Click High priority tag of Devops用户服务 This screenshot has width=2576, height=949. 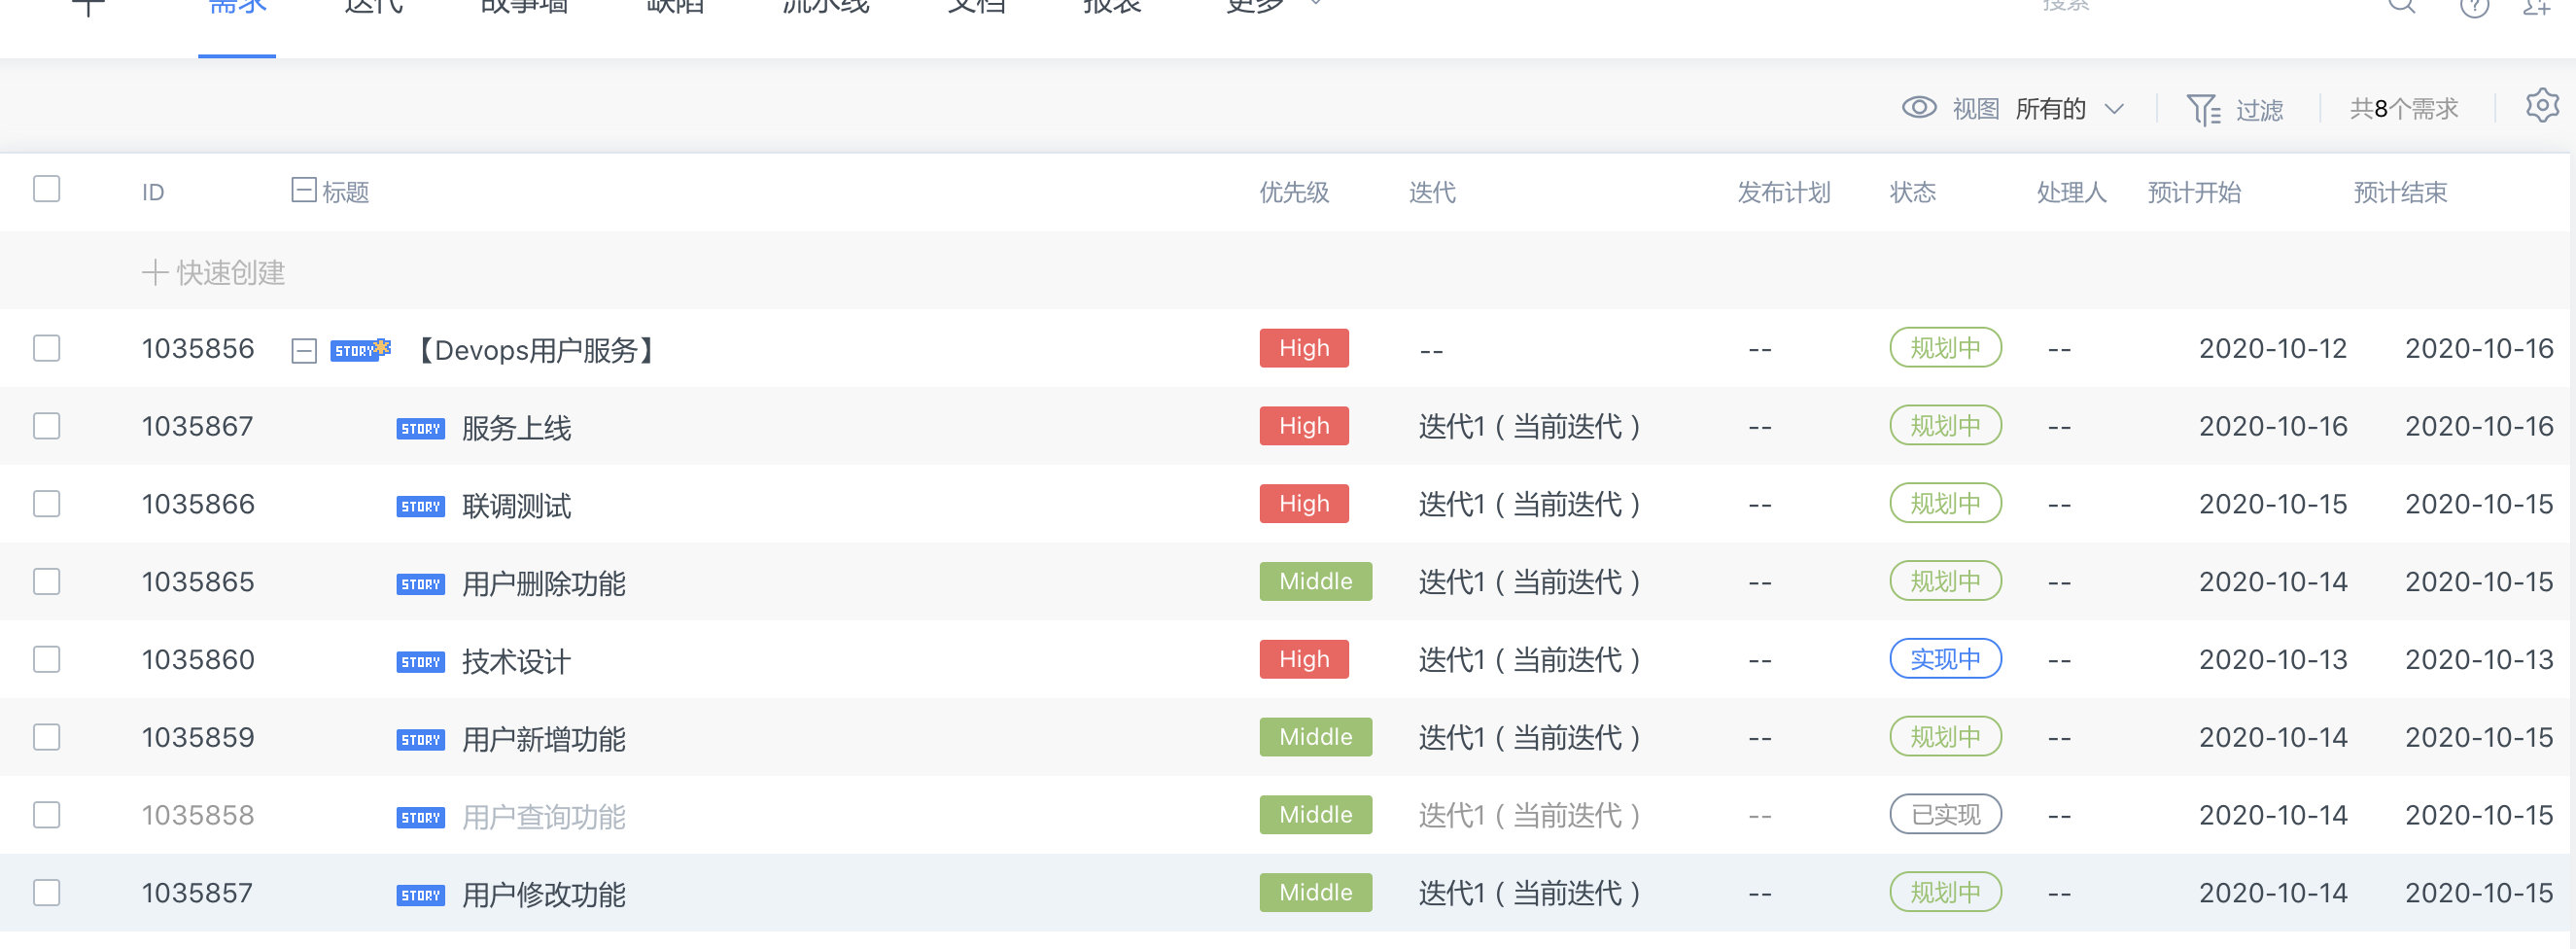pyautogui.click(x=1304, y=348)
